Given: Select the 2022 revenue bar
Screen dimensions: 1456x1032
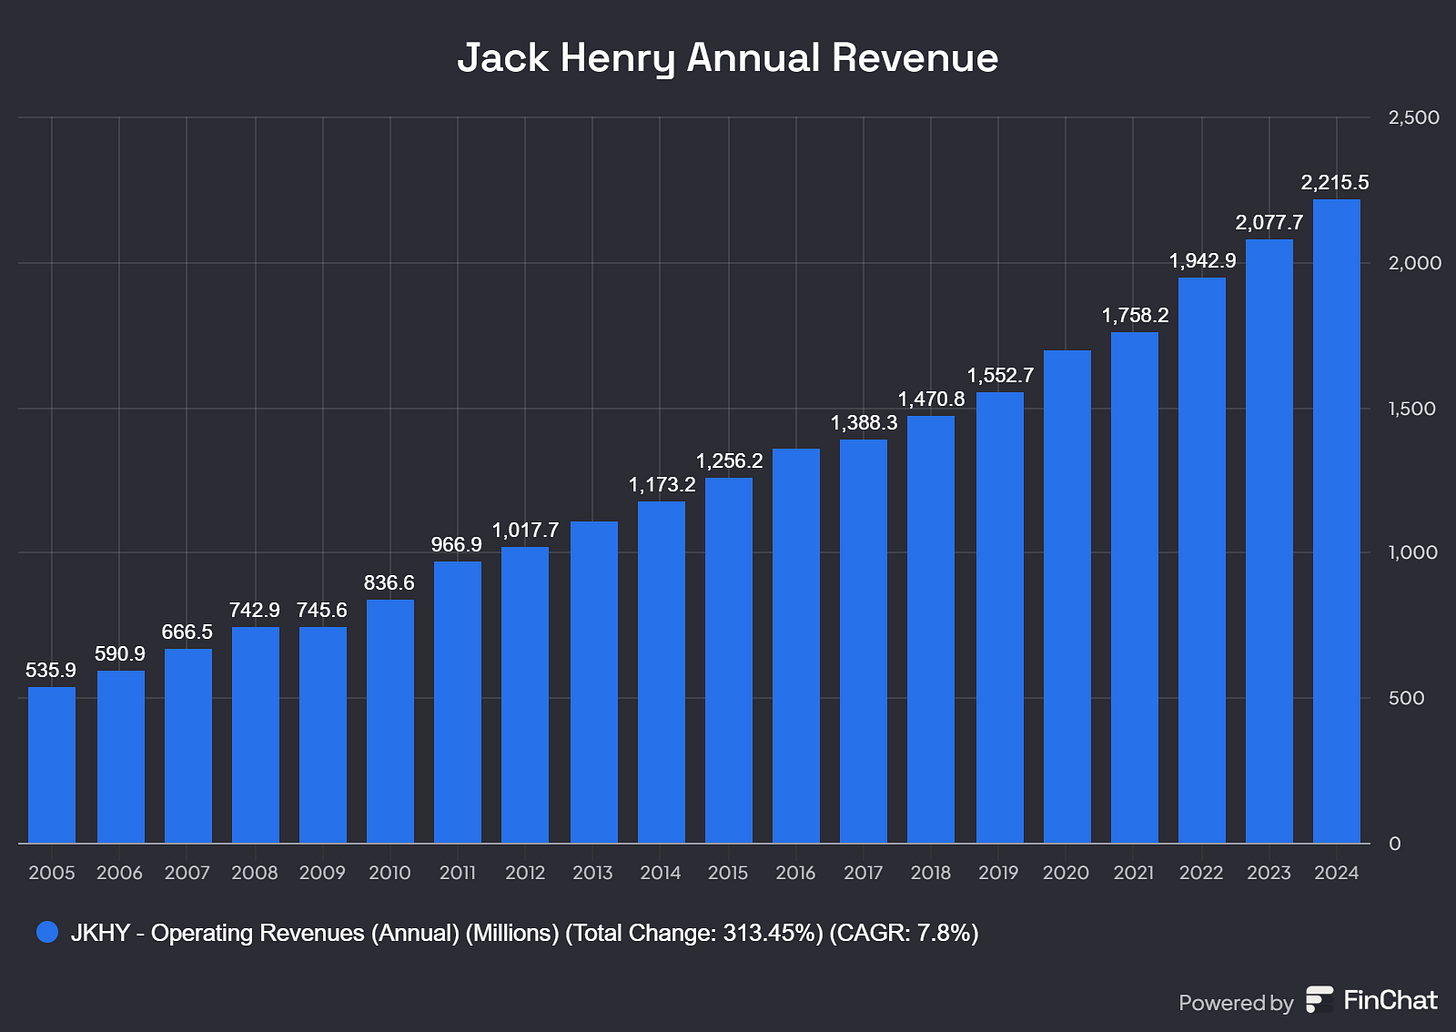Looking at the screenshot, I should click(1202, 560).
